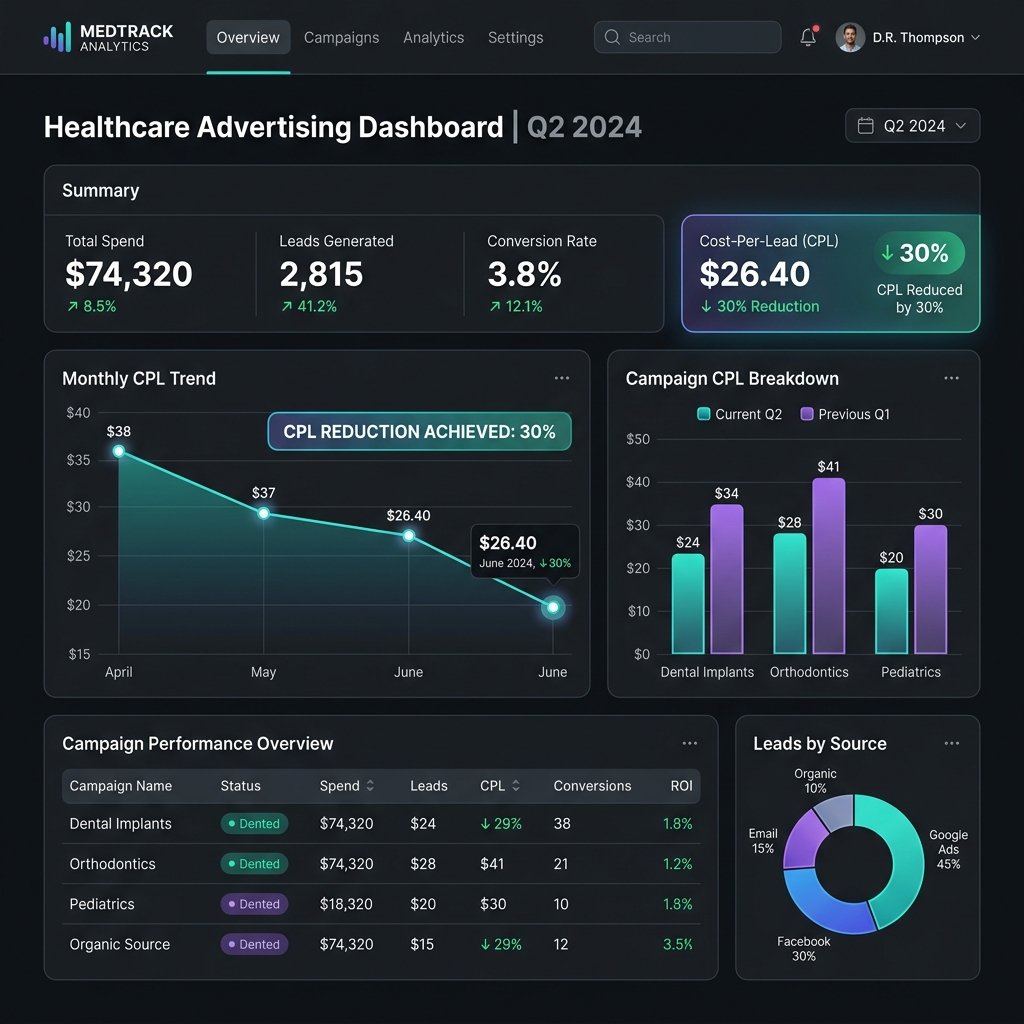Image resolution: width=1024 pixels, height=1024 pixels.
Task: Open the Analytics tab
Action: 434,38
